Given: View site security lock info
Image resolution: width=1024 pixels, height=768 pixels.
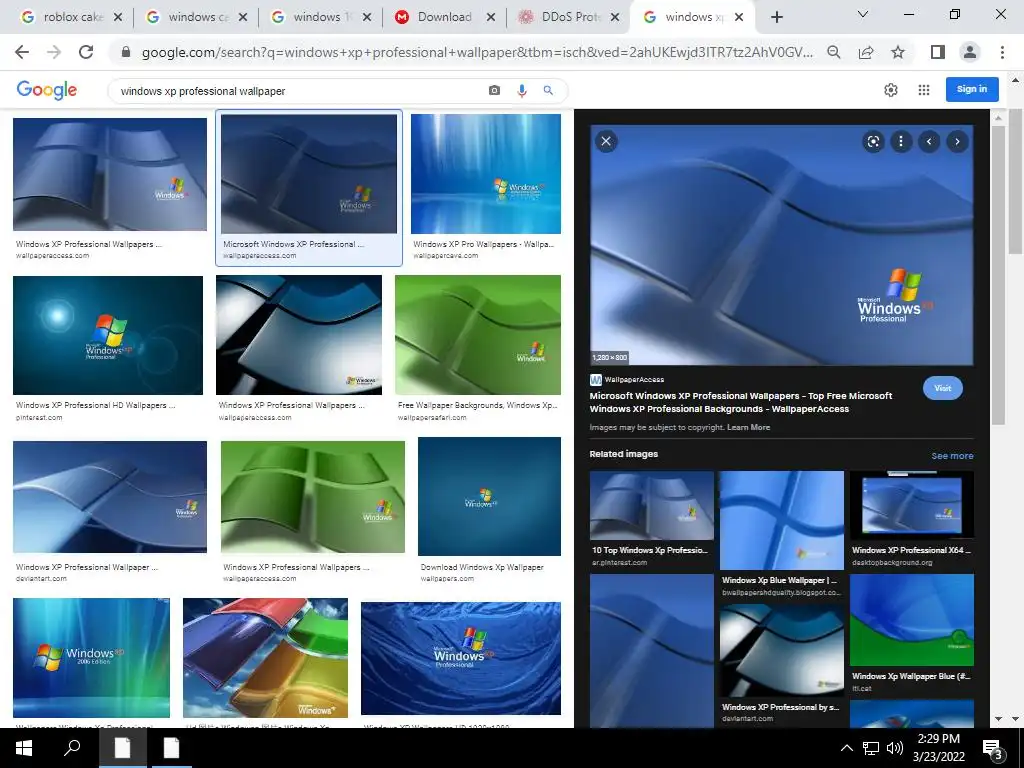Looking at the screenshot, I should pos(126,52).
